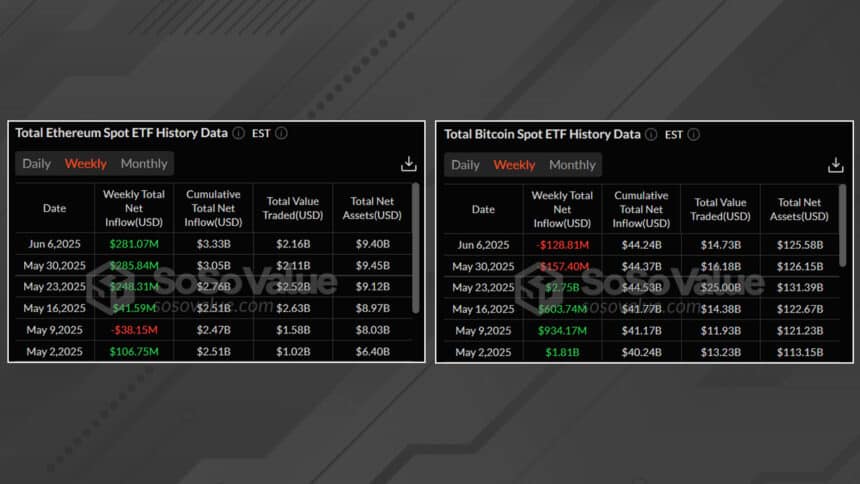Click Cumulative Total Net Inflow header in Ethereum table
The width and height of the screenshot is (860, 484).
point(213,208)
